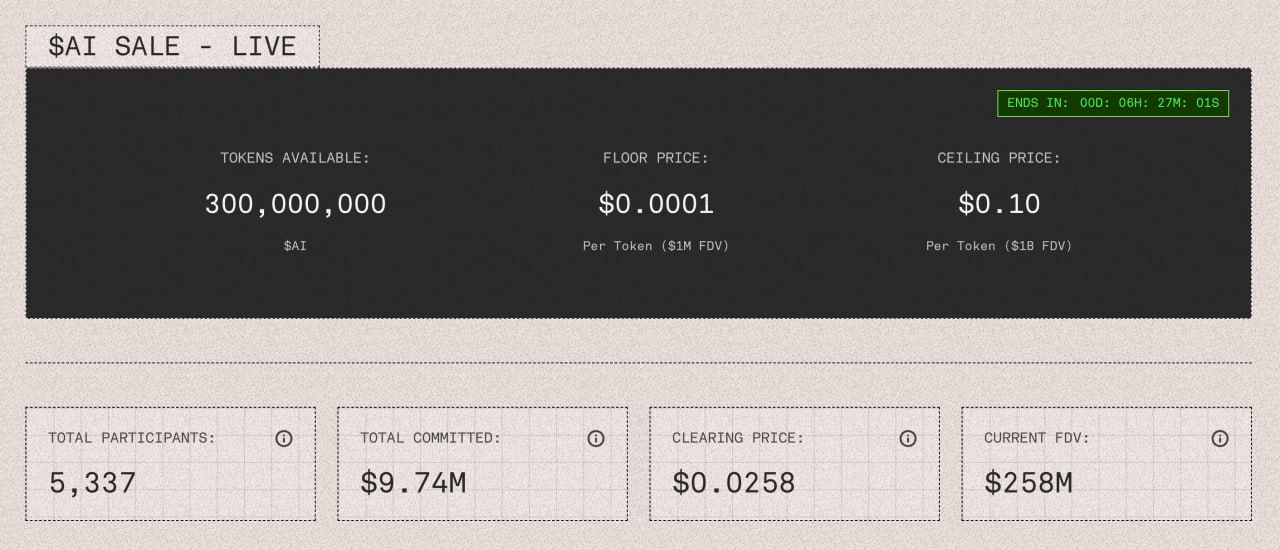Click the Per Token ($1B FDV) text
The height and width of the screenshot is (550, 1280).
[999, 245]
